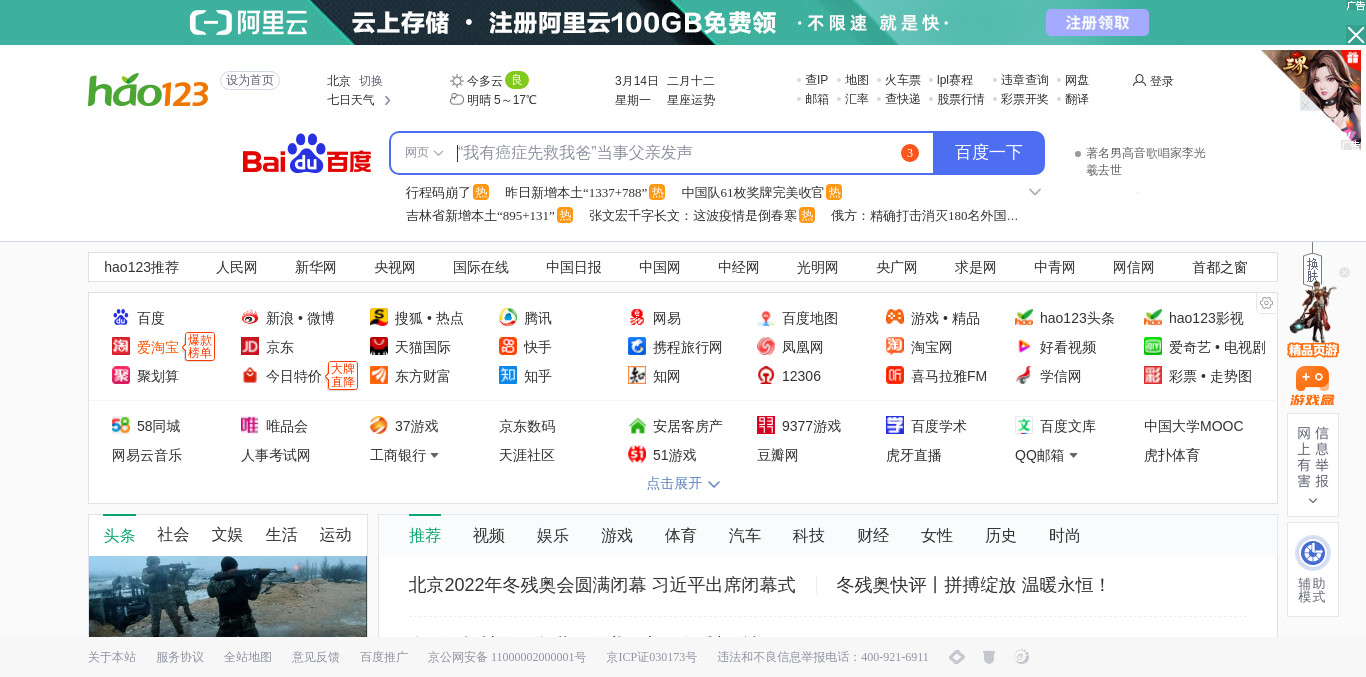The image size is (1366, 677).
Task: Expand the hot news list chevron
Action: coord(1035,192)
